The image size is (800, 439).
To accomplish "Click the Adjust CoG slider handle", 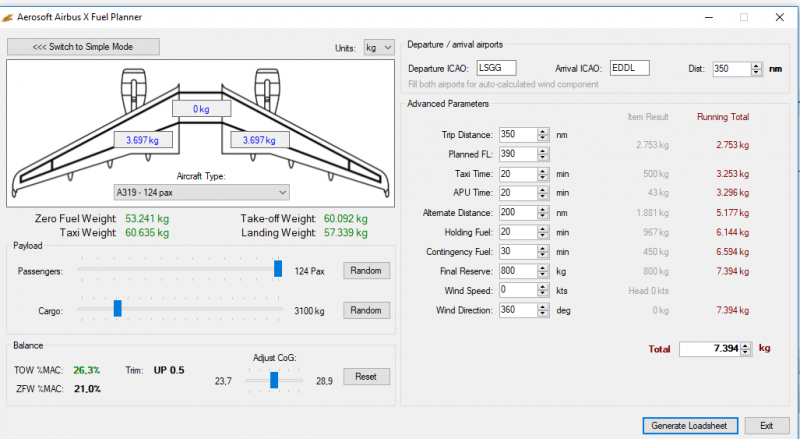I will (x=274, y=380).
